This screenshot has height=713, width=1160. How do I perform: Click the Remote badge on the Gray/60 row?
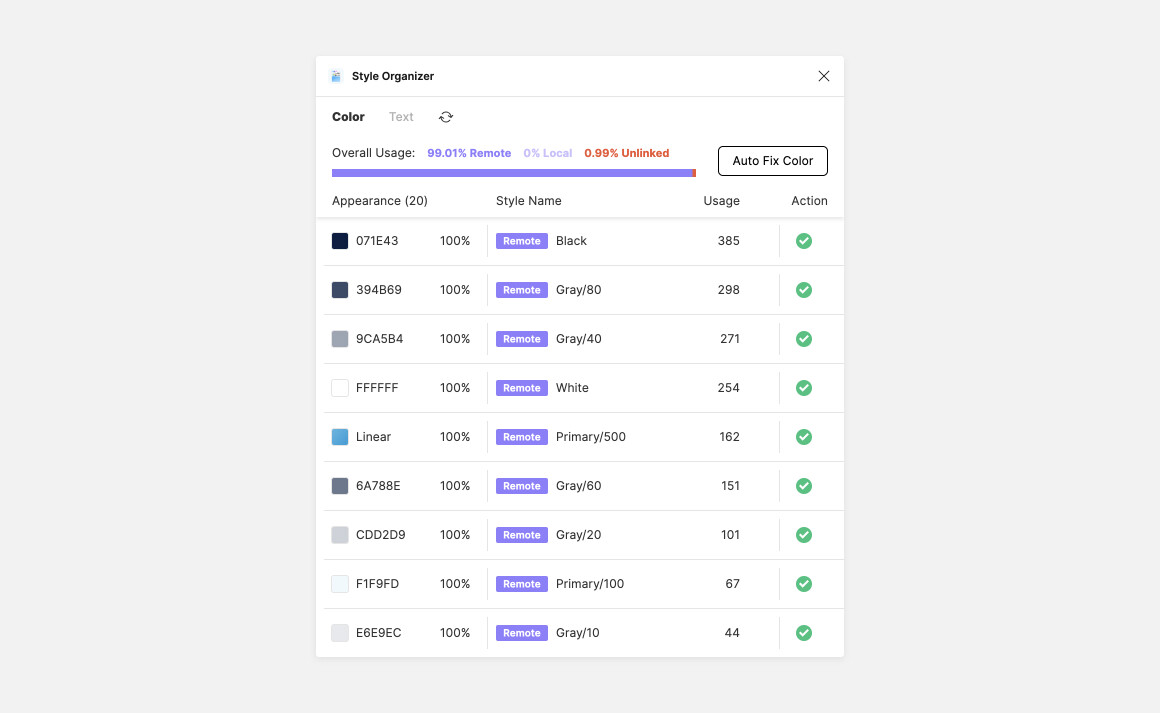[x=521, y=486]
